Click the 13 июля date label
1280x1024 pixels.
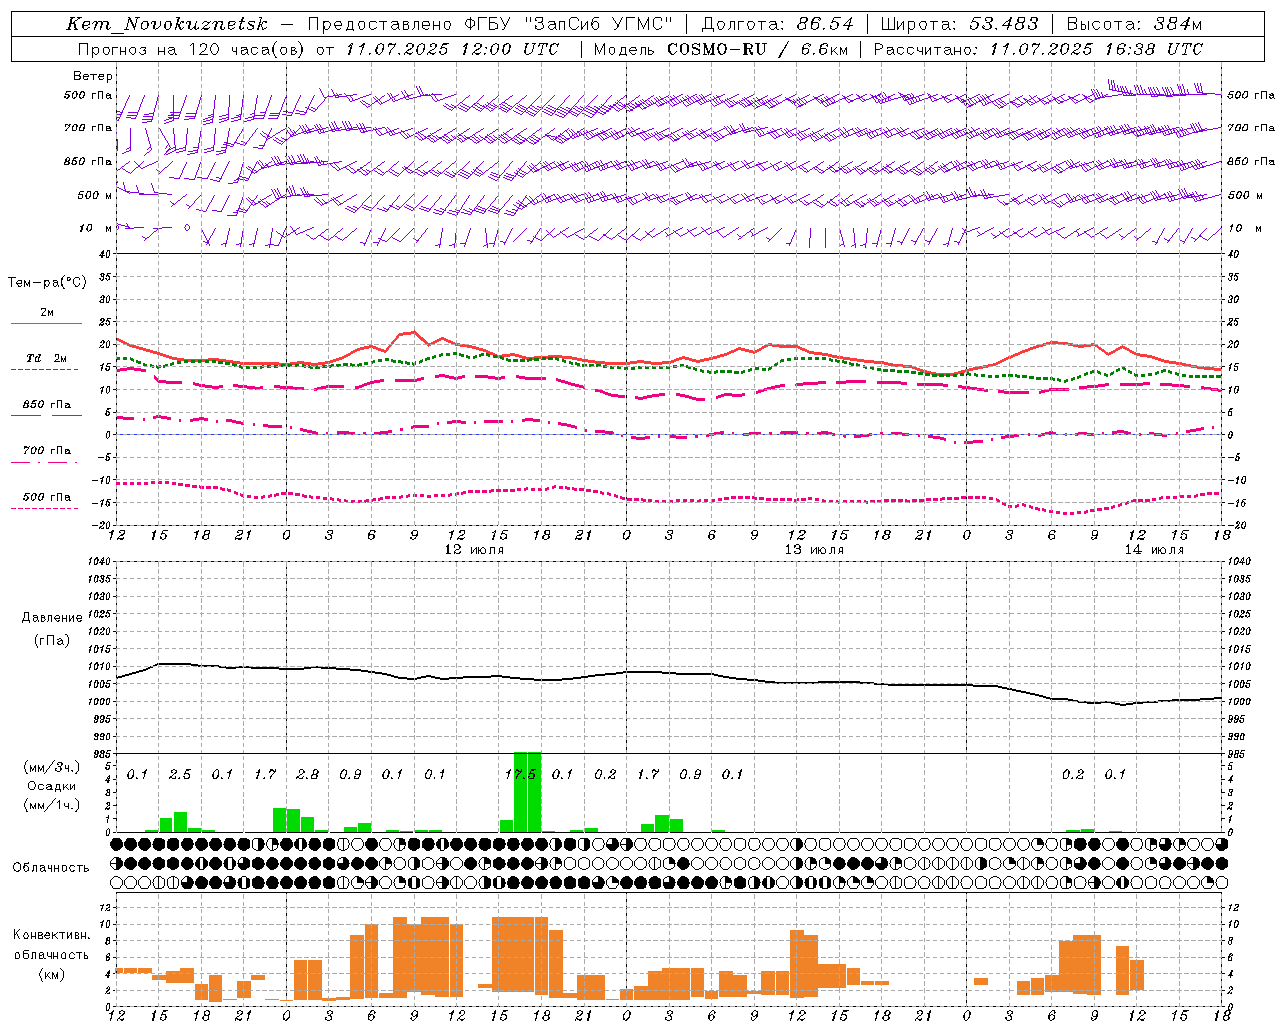[x=814, y=550]
